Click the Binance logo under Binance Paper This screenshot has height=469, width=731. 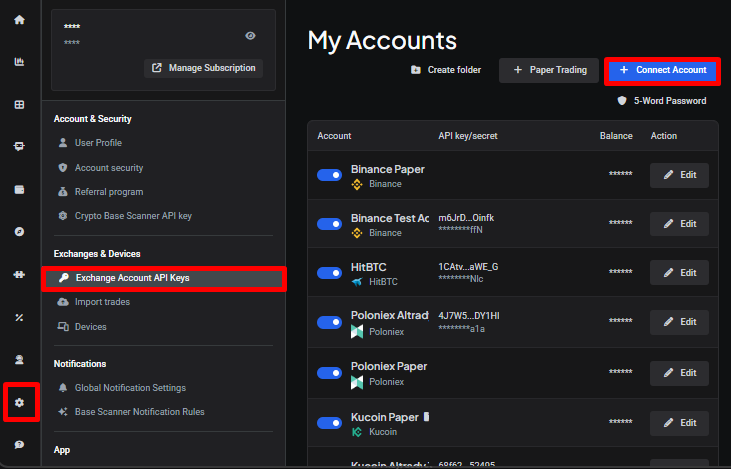click(x=357, y=185)
